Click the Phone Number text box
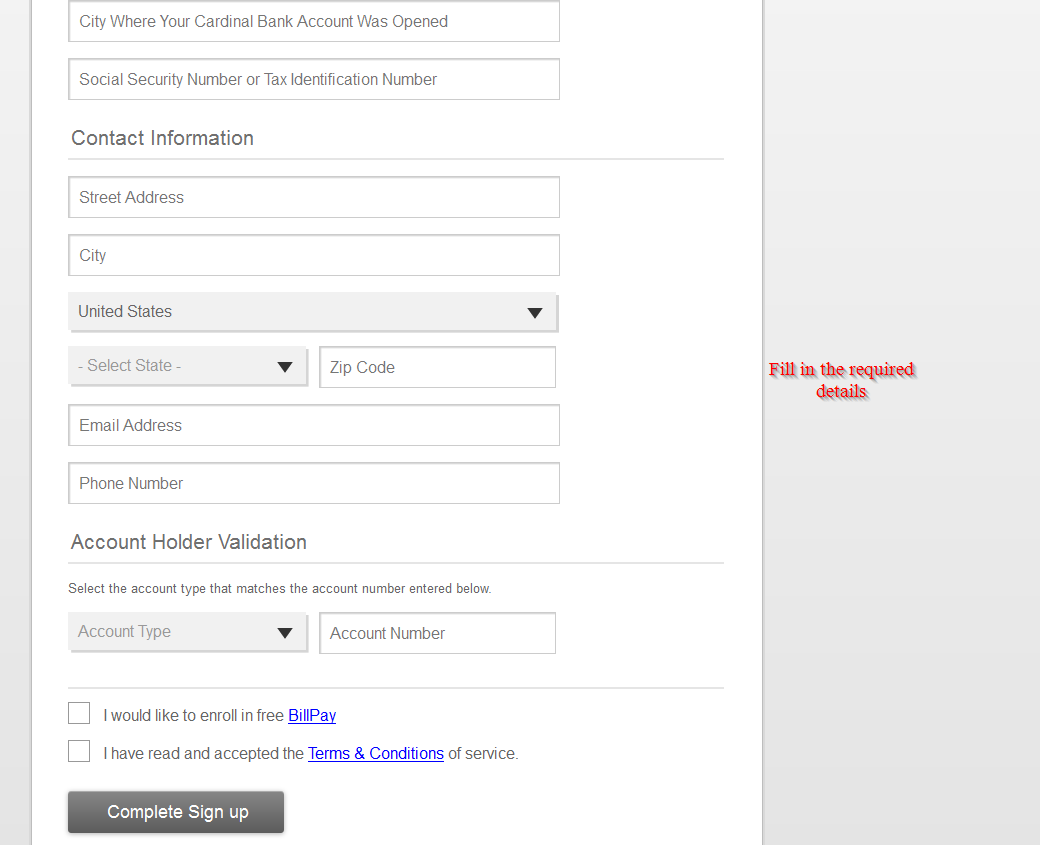The height and width of the screenshot is (845, 1040). coord(313,484)
